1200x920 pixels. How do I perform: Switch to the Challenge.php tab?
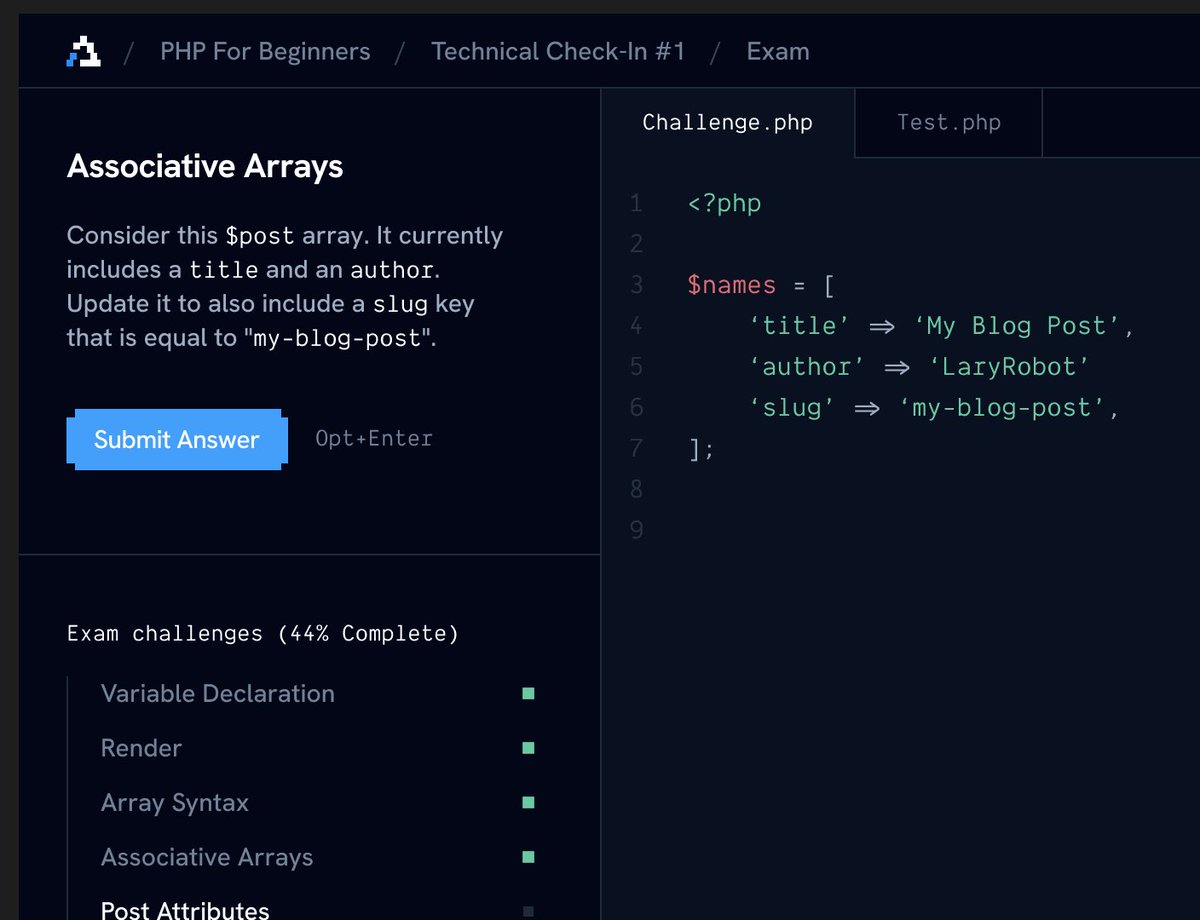point(728,122)
